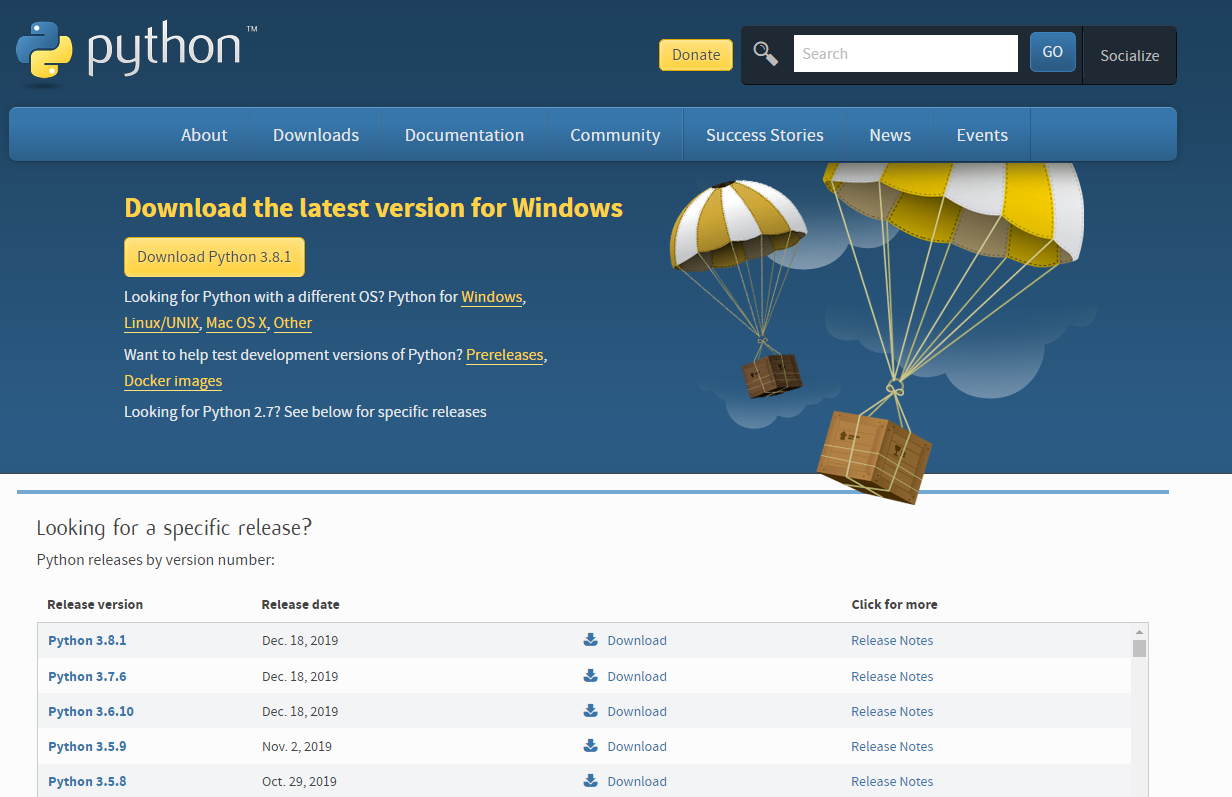Open the Python 3.7.6 release link
The image size is (1232, 797).
click(87, 676)
